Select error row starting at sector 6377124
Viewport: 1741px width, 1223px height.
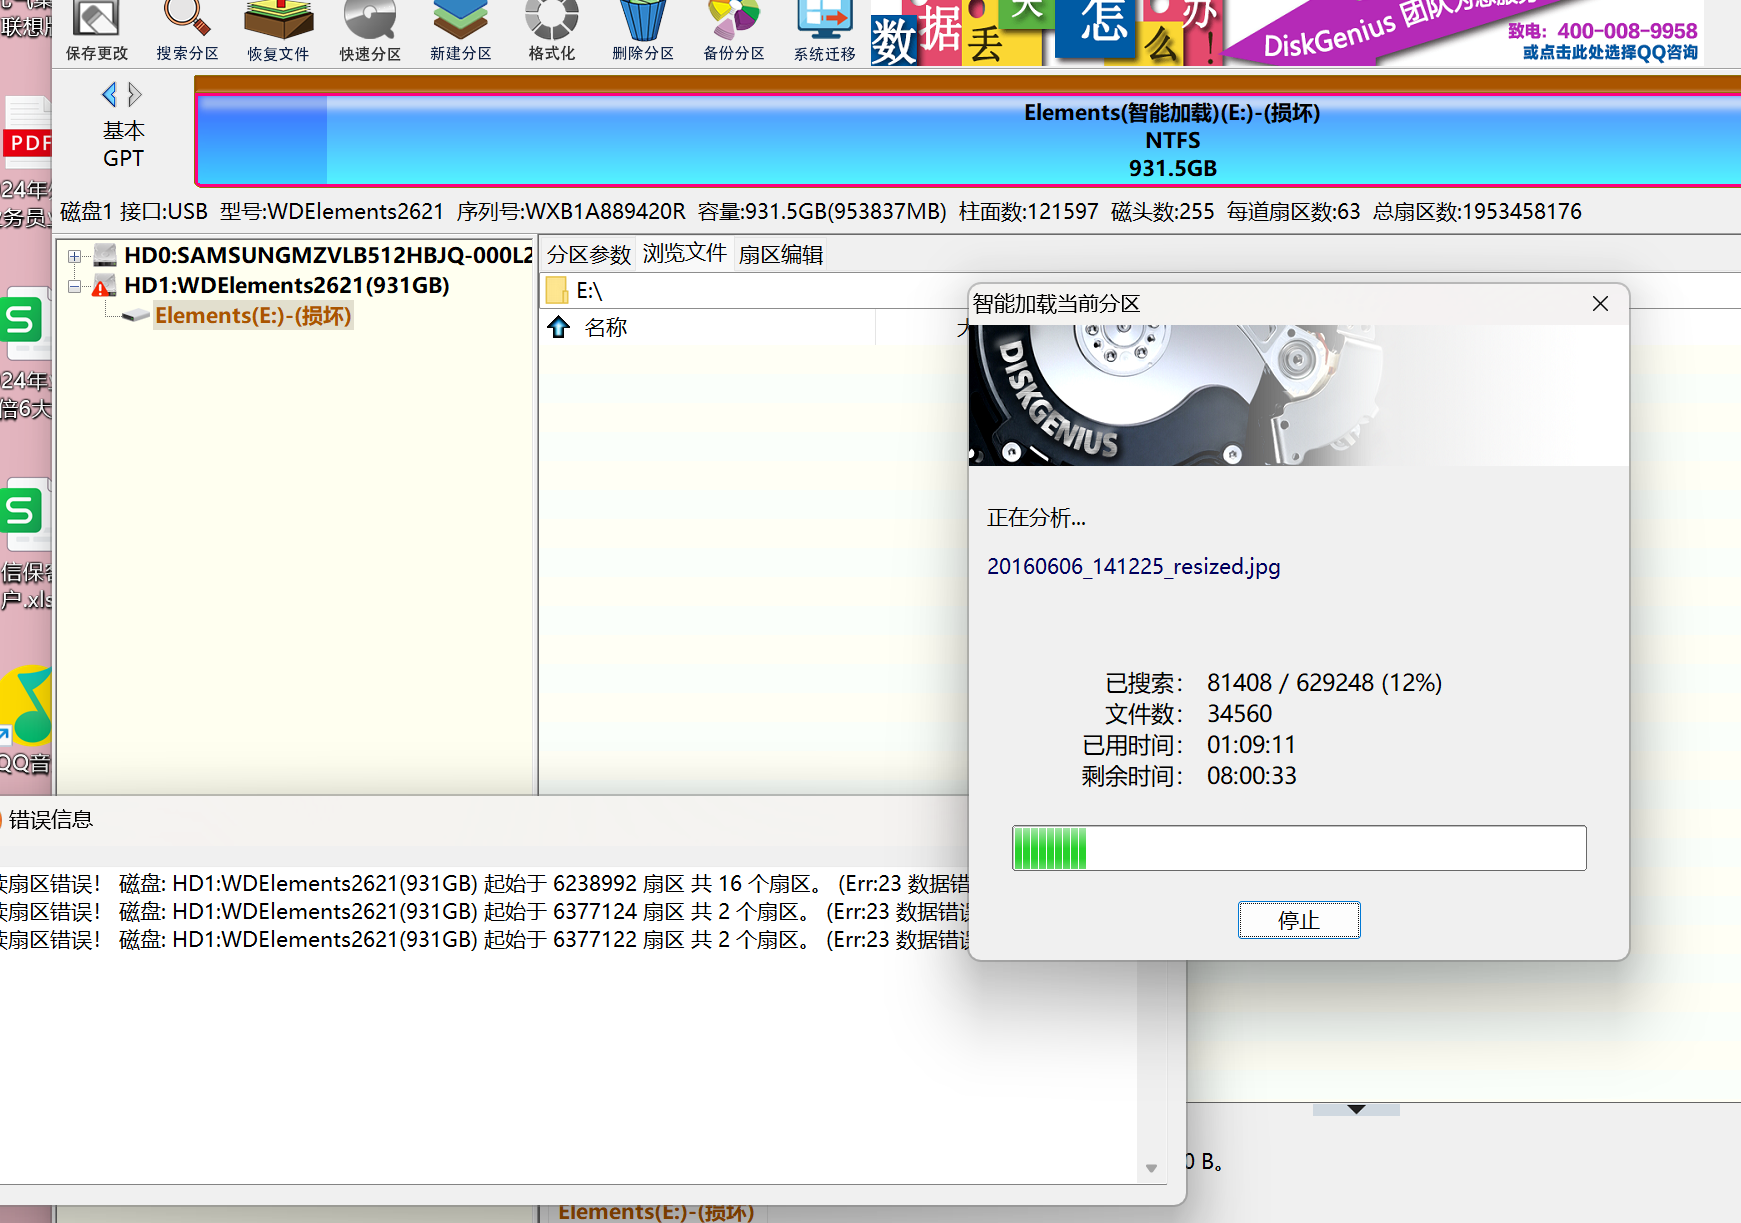[x=484, y=912]
